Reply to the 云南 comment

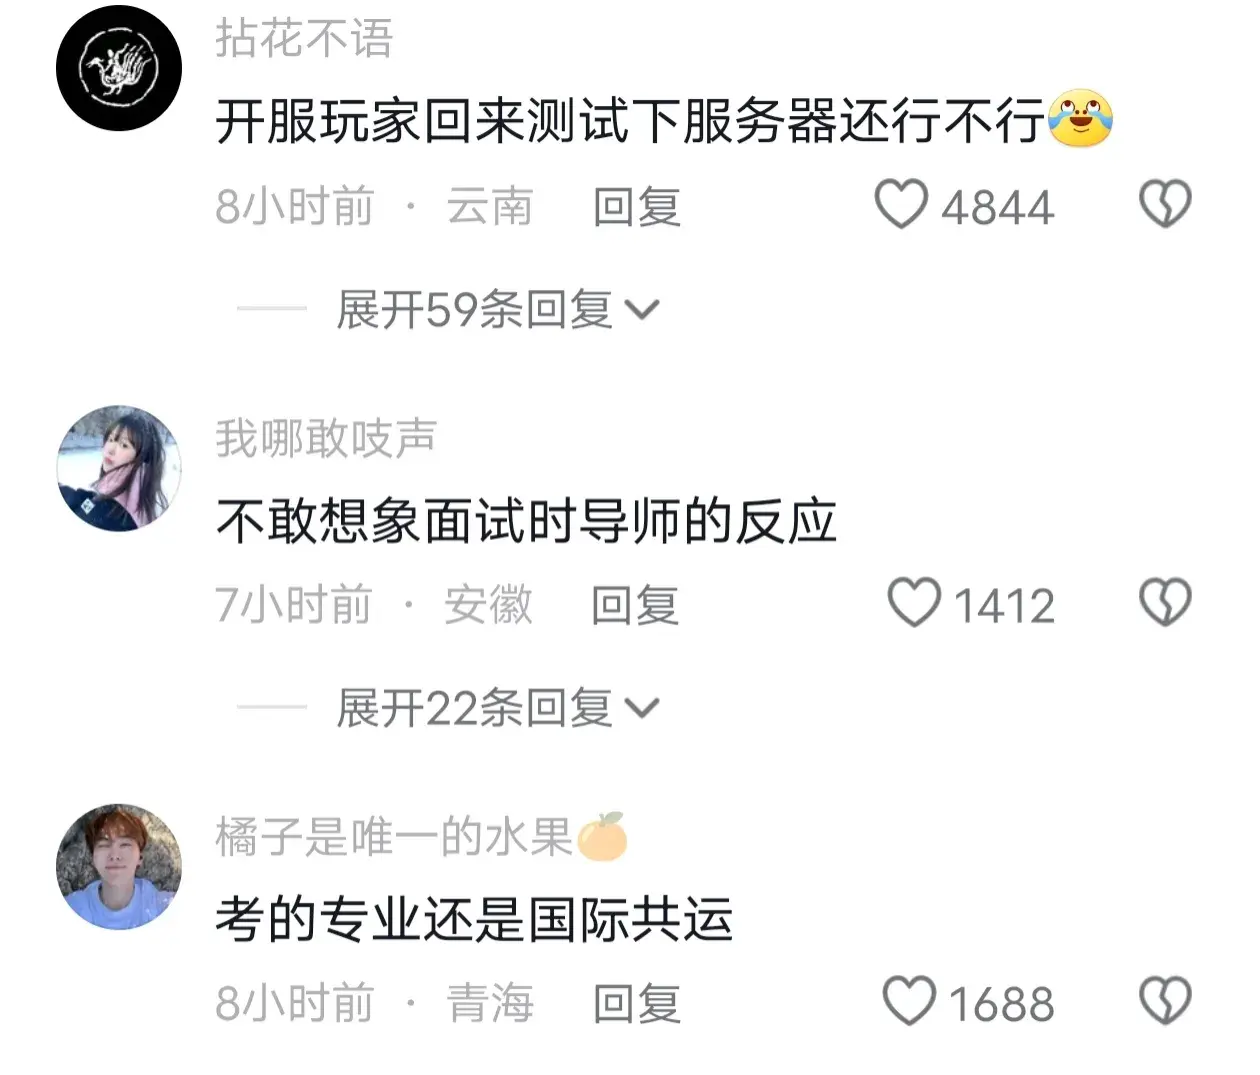coord(637,207)
